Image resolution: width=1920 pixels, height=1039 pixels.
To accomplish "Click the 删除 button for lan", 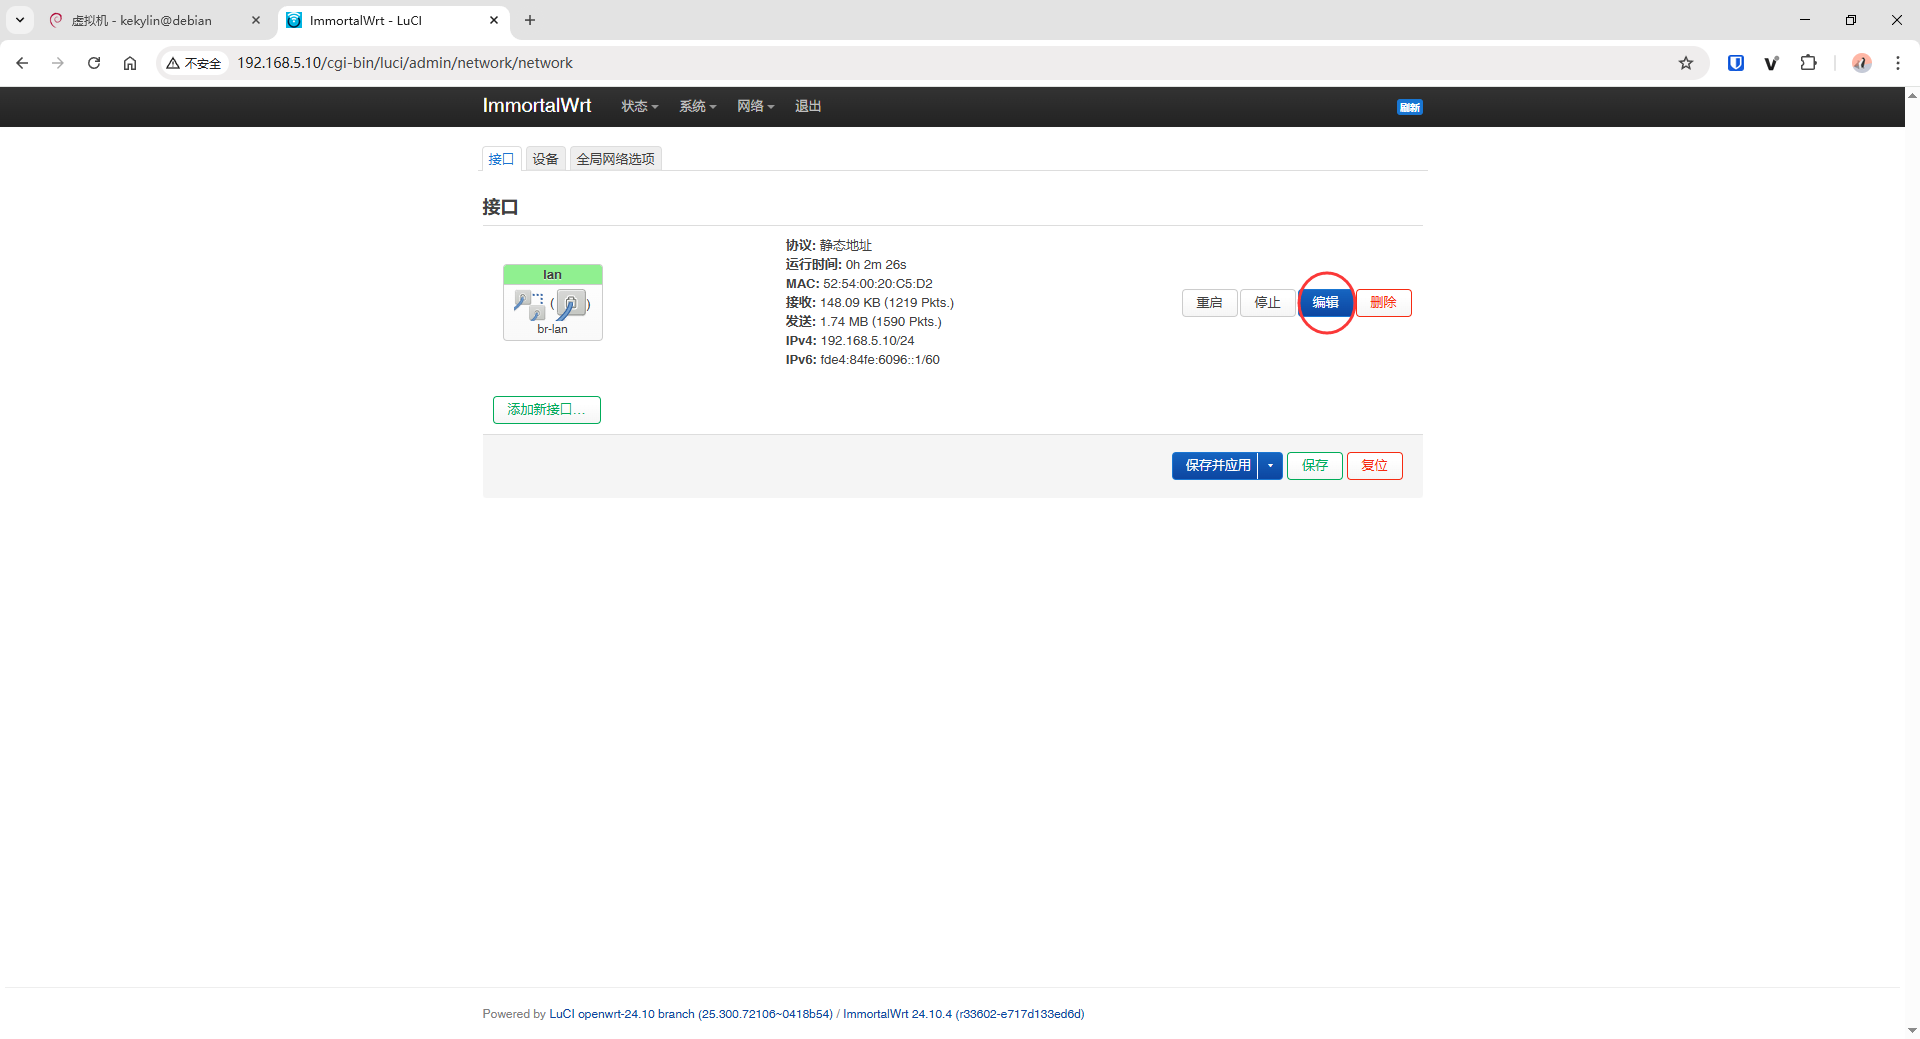I will coord(1383,303).
